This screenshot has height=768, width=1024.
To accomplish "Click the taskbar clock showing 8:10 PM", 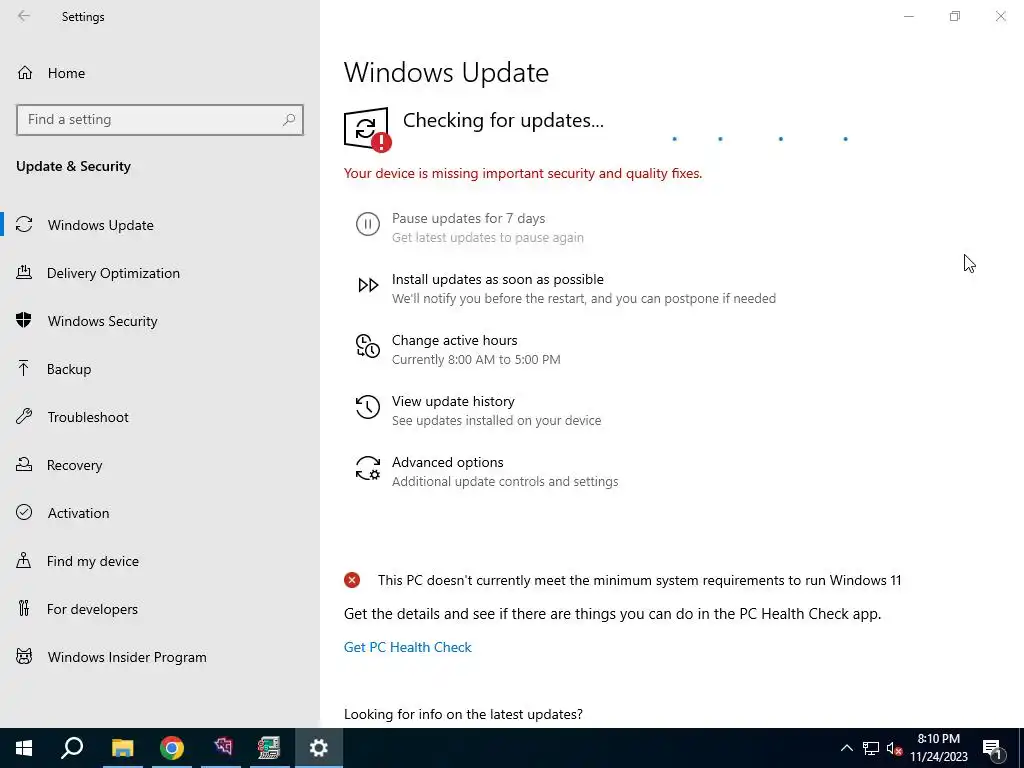I will tap(938, 748).
